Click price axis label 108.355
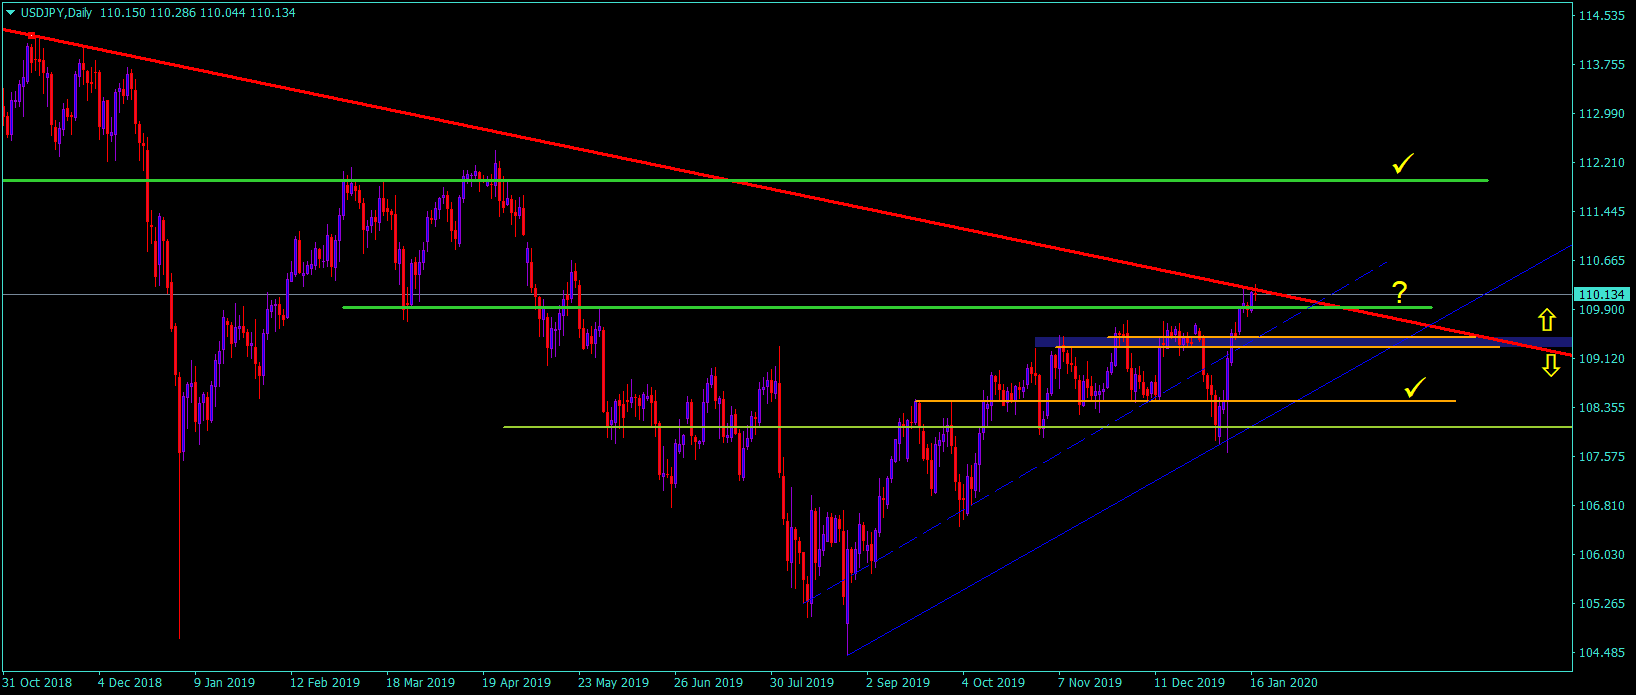 pos(1601,408)
